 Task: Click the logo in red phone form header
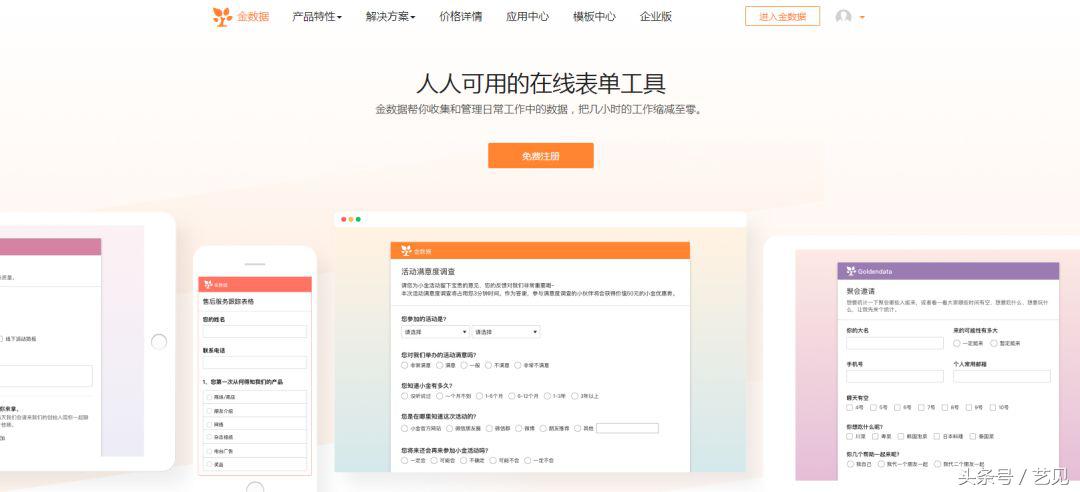click(x=207, y=285)
